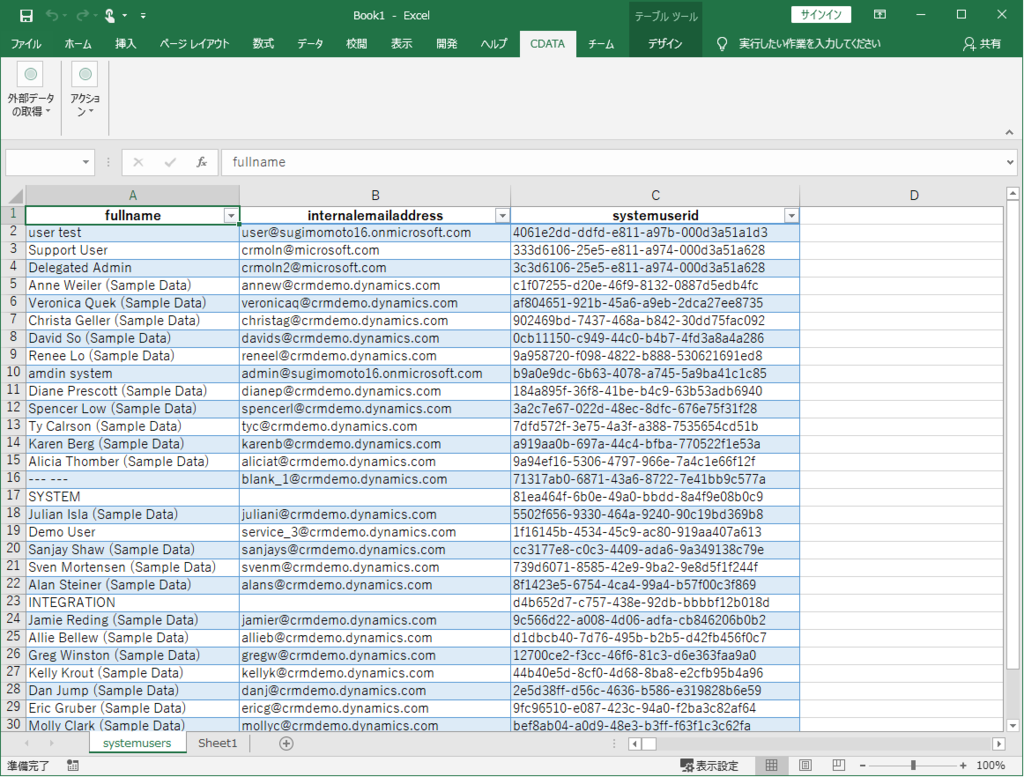
Task: Click cell 'admin@sugimomoto16.onmicrosoft.com'
Action: pos(375,373)
